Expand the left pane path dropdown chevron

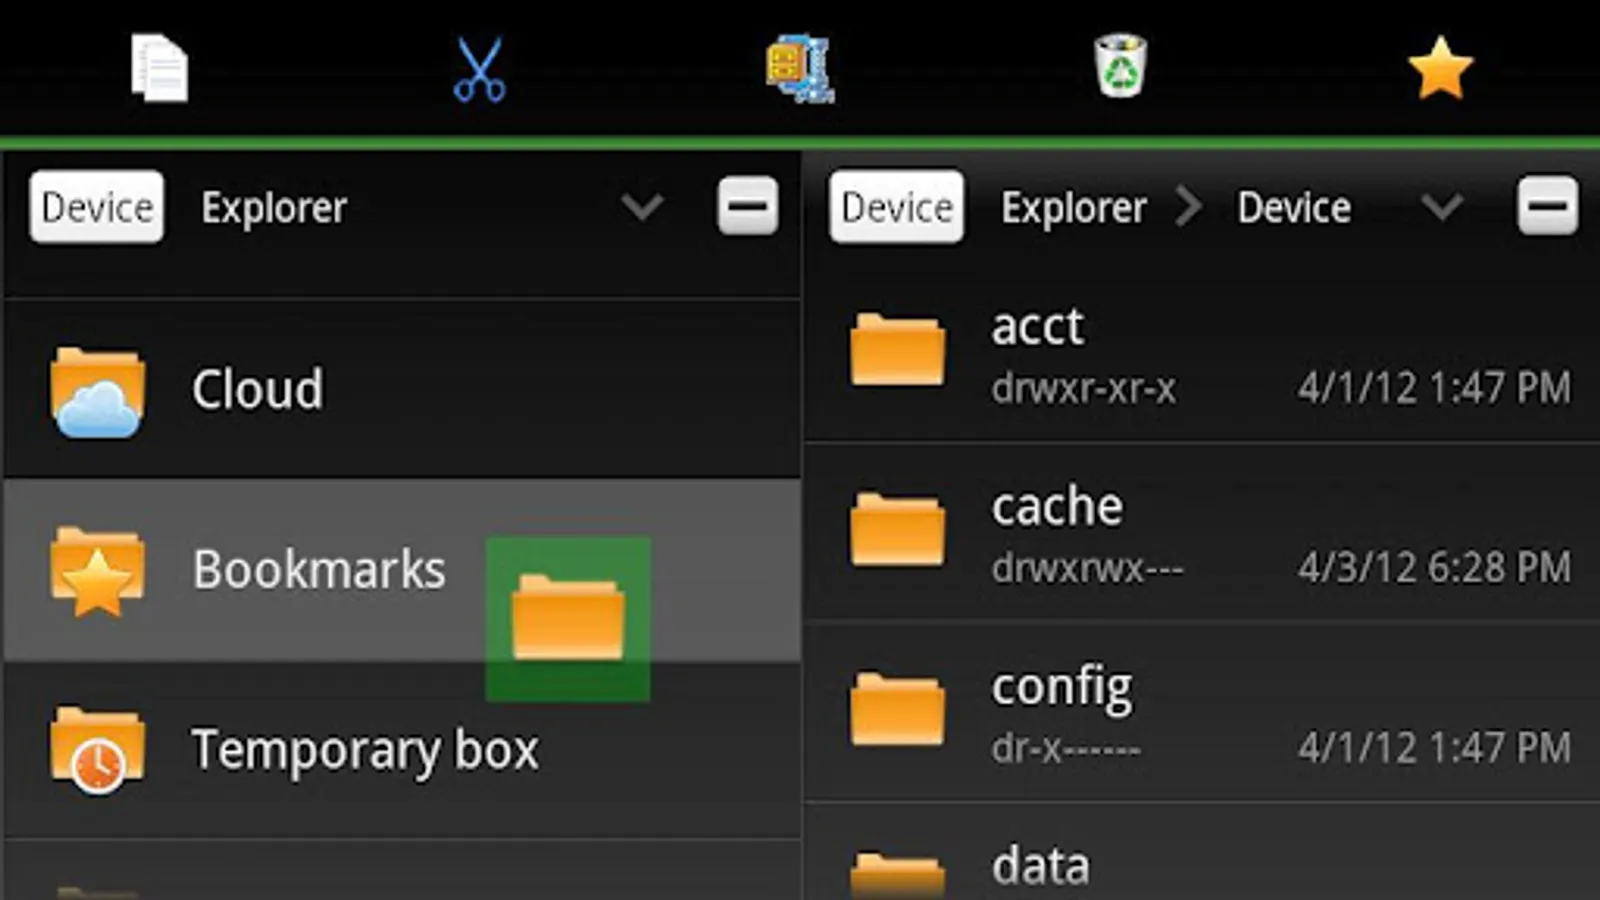(642, 207)
